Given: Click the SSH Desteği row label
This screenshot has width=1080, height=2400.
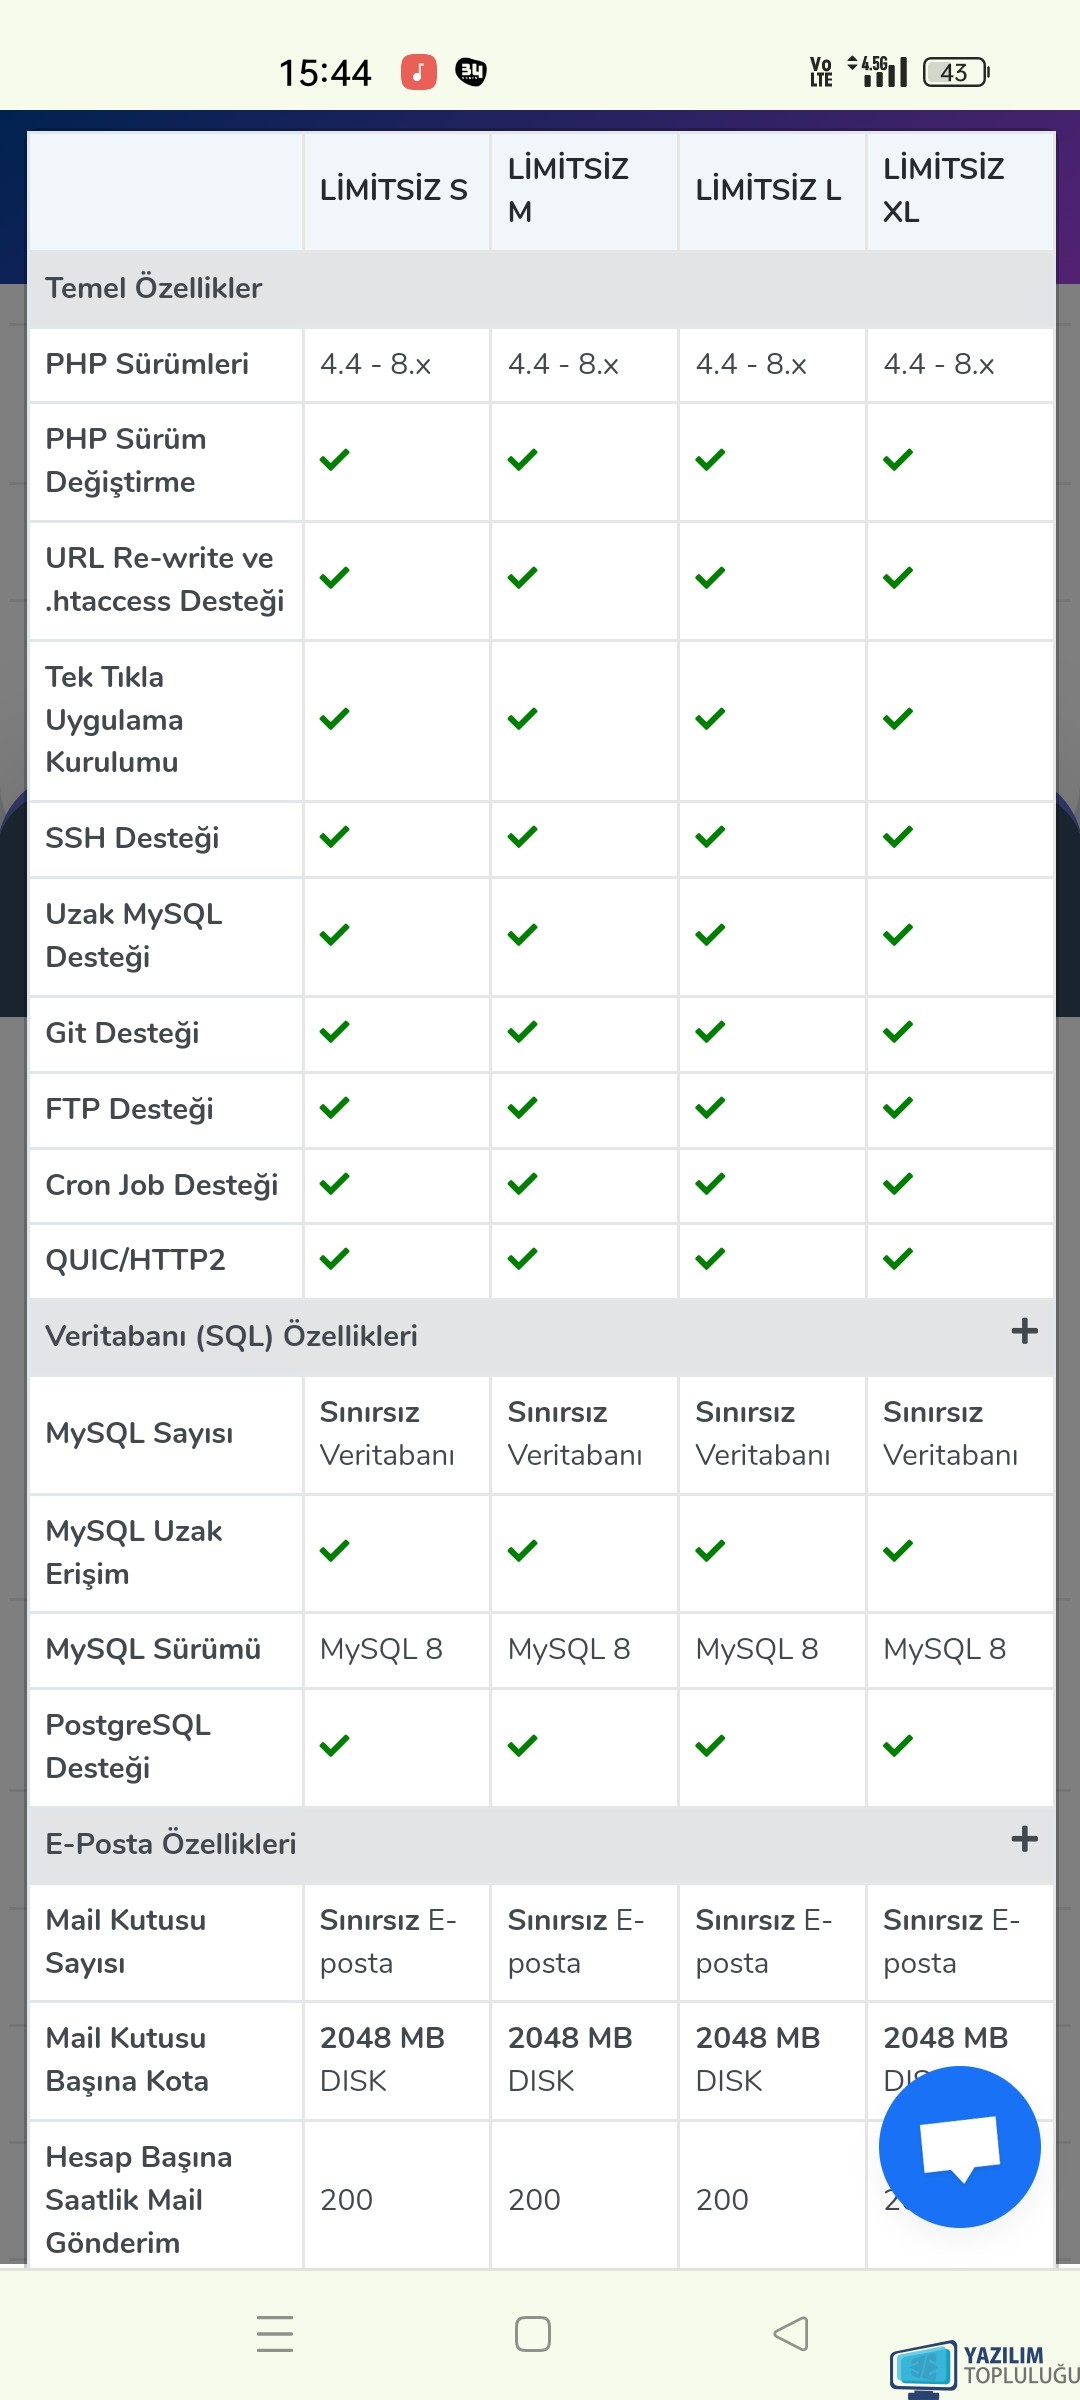Looking at the screenshot, I should tap(132, 838).
